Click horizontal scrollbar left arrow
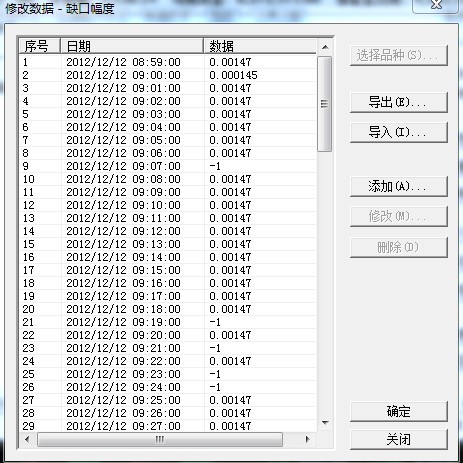The image size is (463, 463). pos(27,439)
